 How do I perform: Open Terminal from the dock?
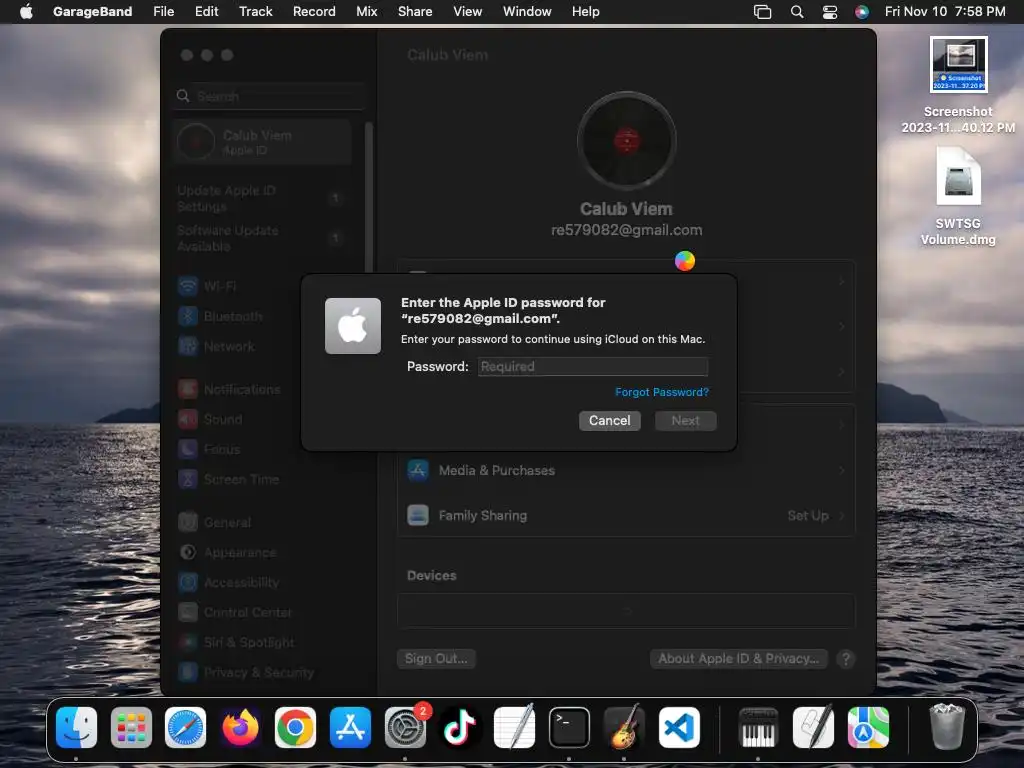click(569, 727)
